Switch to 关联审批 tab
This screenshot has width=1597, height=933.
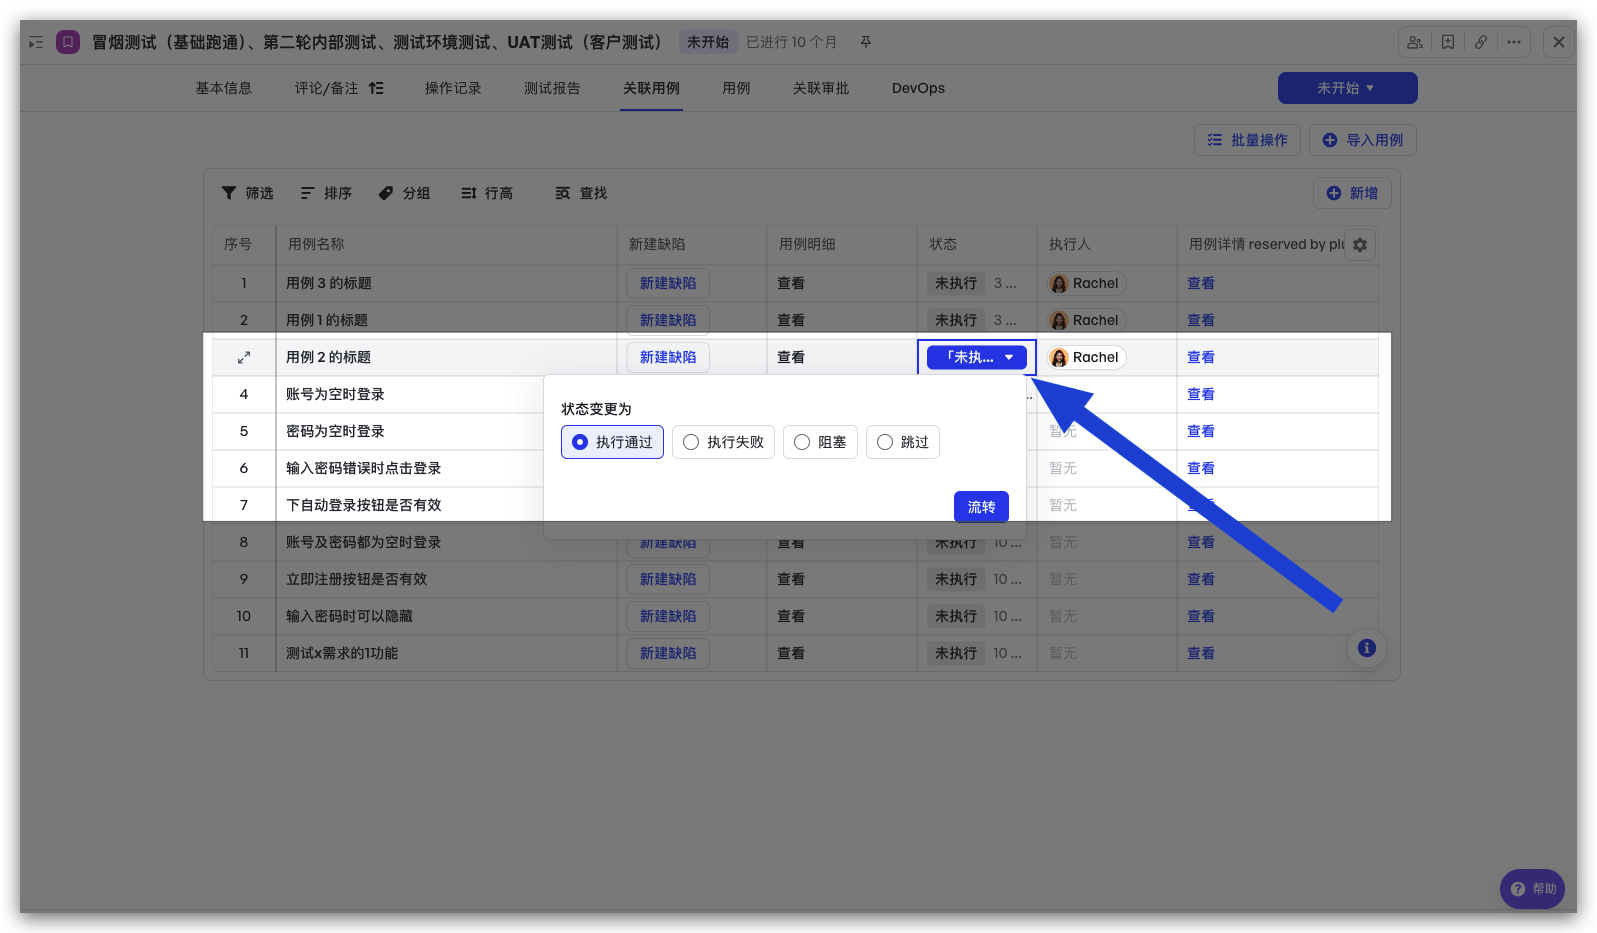click(x=821, y=88)
